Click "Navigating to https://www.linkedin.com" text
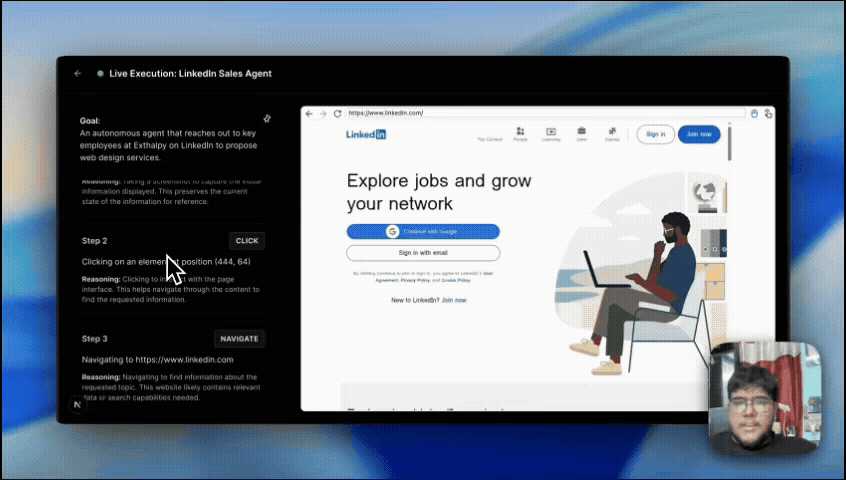 [158, 360]
